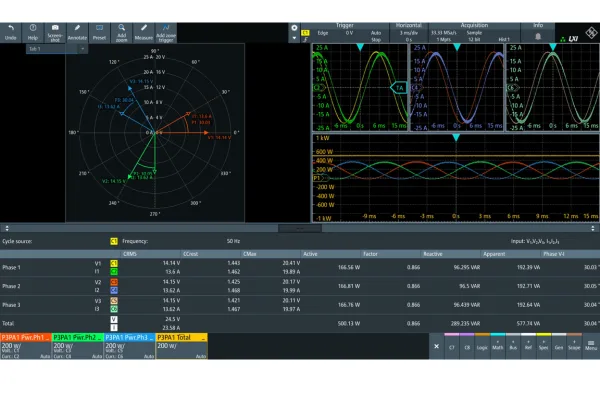
Task: Click the Active column header
Action: pos(331,254)
